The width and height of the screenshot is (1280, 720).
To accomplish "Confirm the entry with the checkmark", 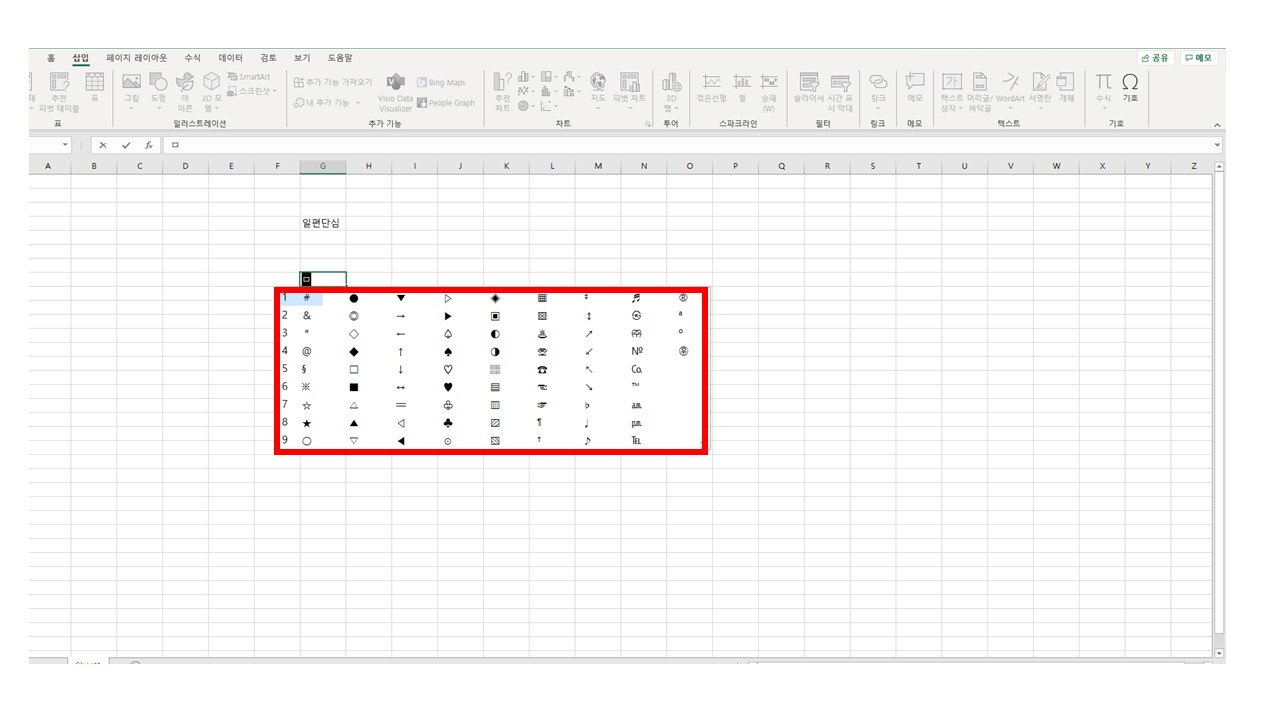I will click(126, 146).
